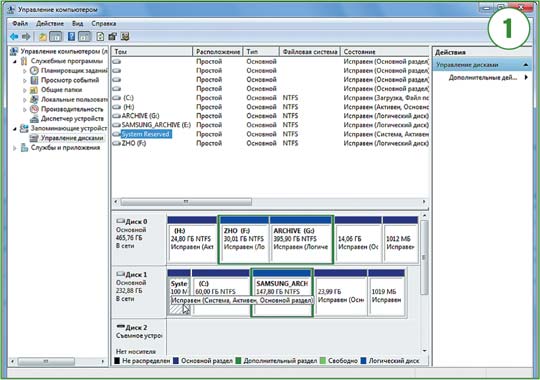Click the Управление дисками icon in tree
This screenshot has height=380, width=540.
pos(34,138)
